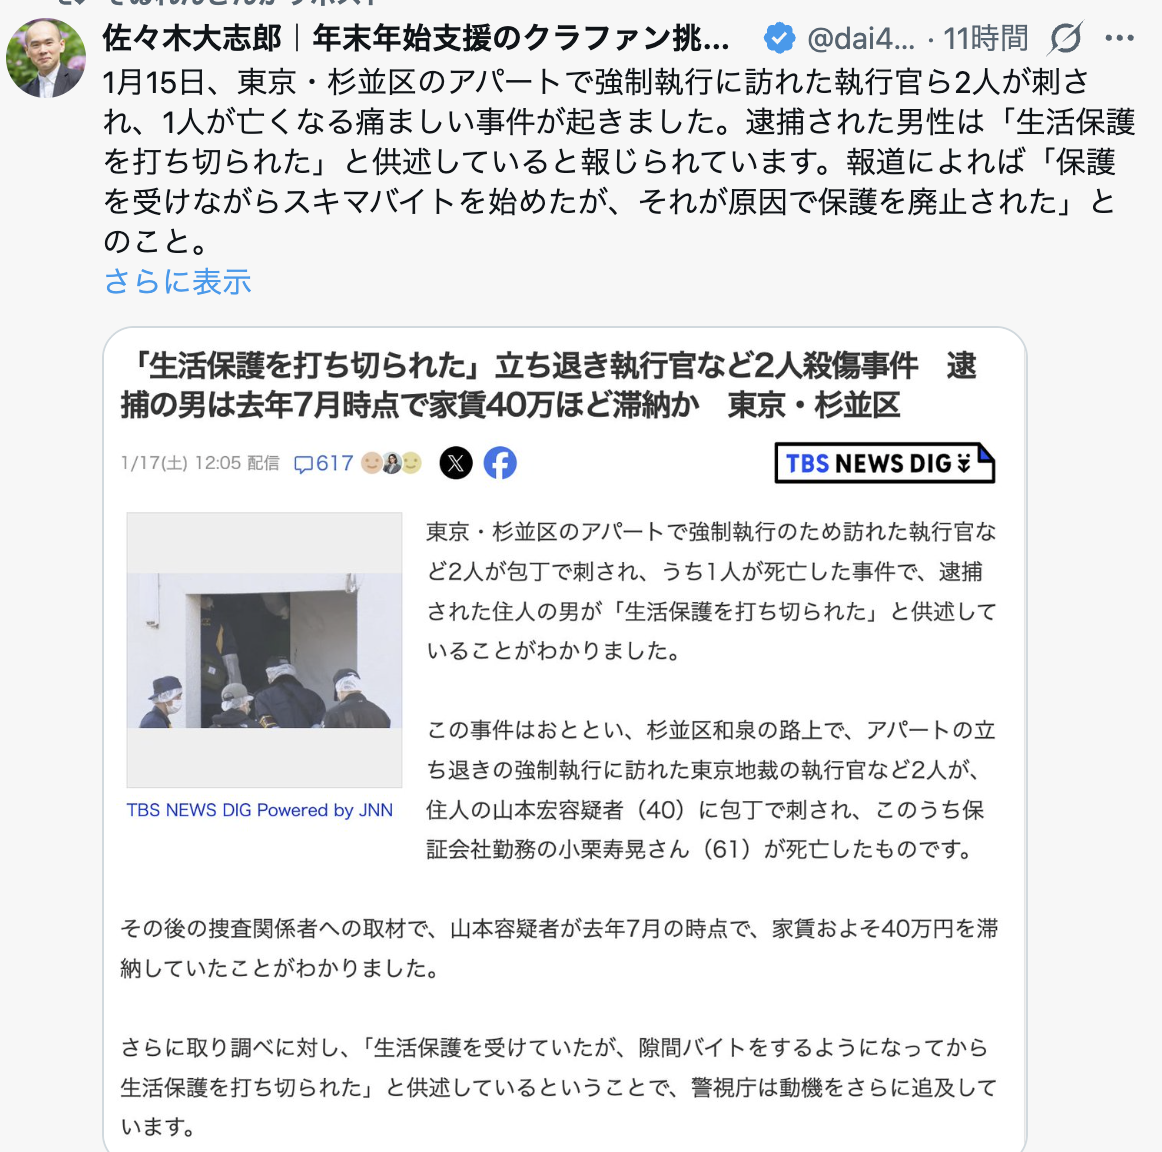
Task: Click the blue verified badge
Action: (779, 38)
